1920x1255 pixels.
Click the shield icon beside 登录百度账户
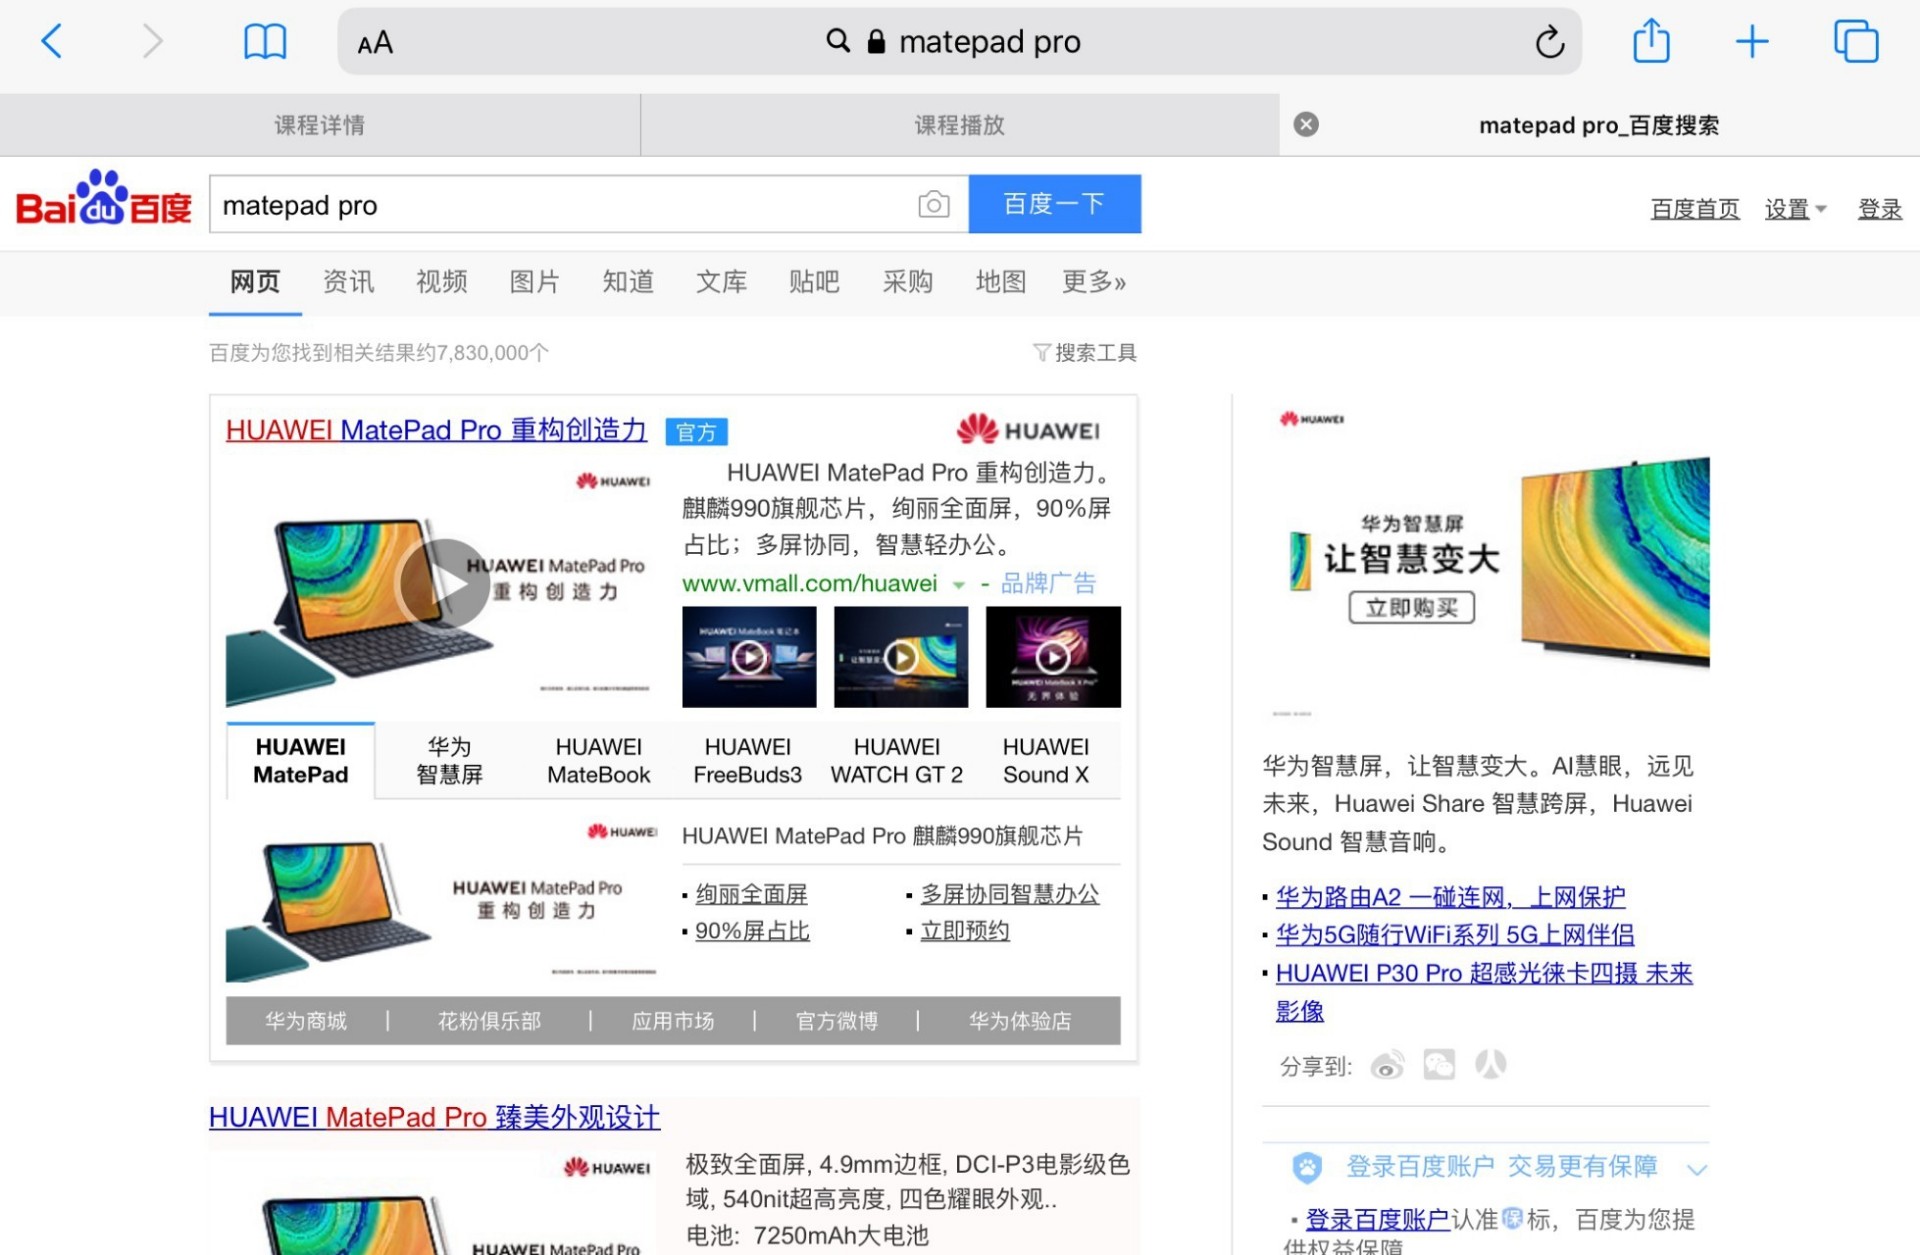[x=1306, y=1167]
